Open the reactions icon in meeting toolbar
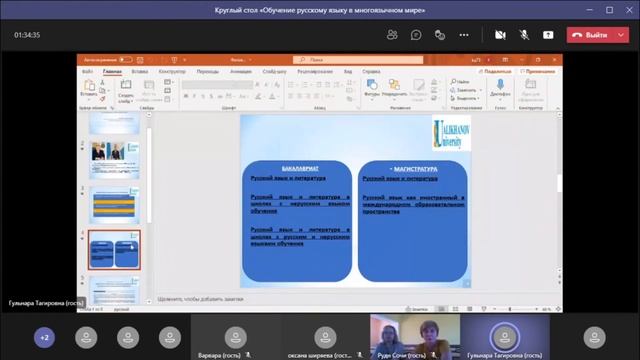Viewport: 640px width, 360px height. pyautogui.click(x=440, y=35)
